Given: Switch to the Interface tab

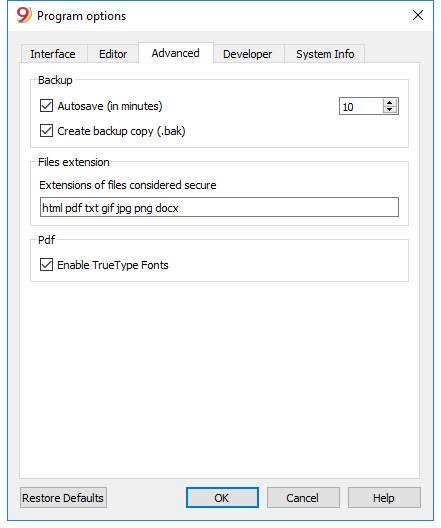Looking at the screenshot, I should tap(53, 54).
